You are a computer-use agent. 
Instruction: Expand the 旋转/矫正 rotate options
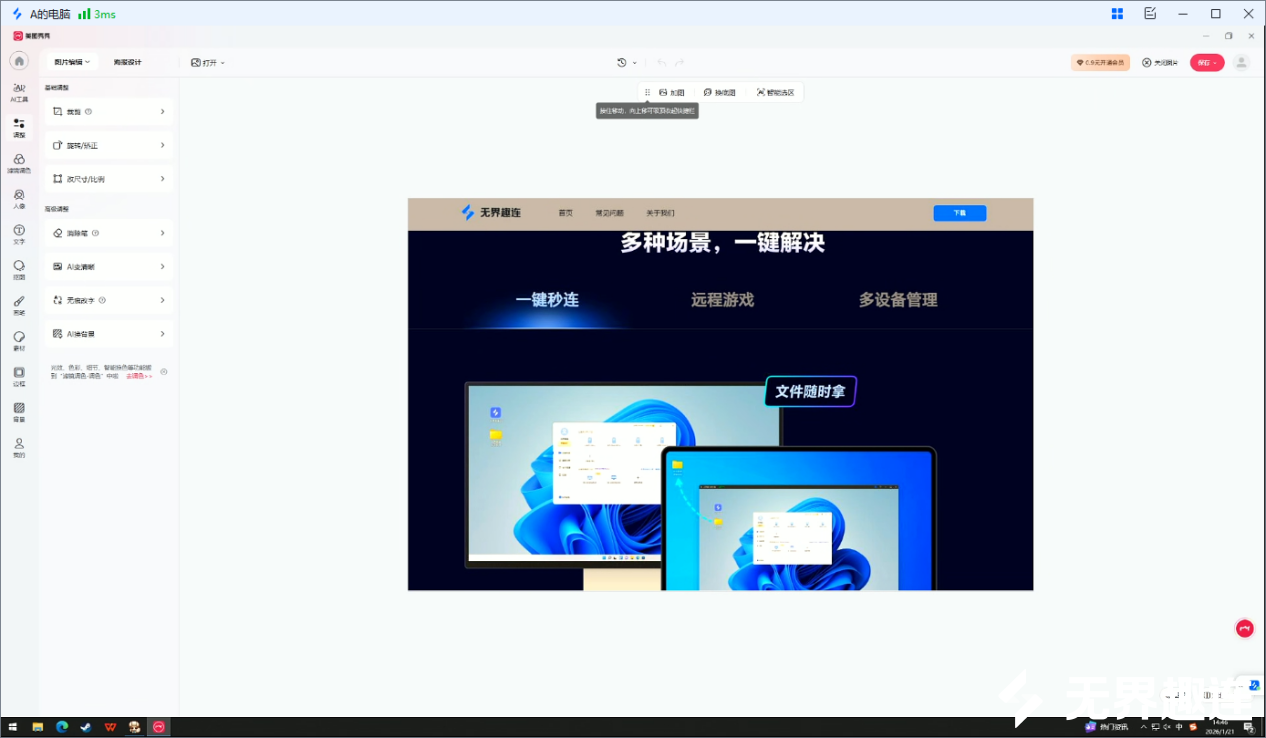[108, 144]
